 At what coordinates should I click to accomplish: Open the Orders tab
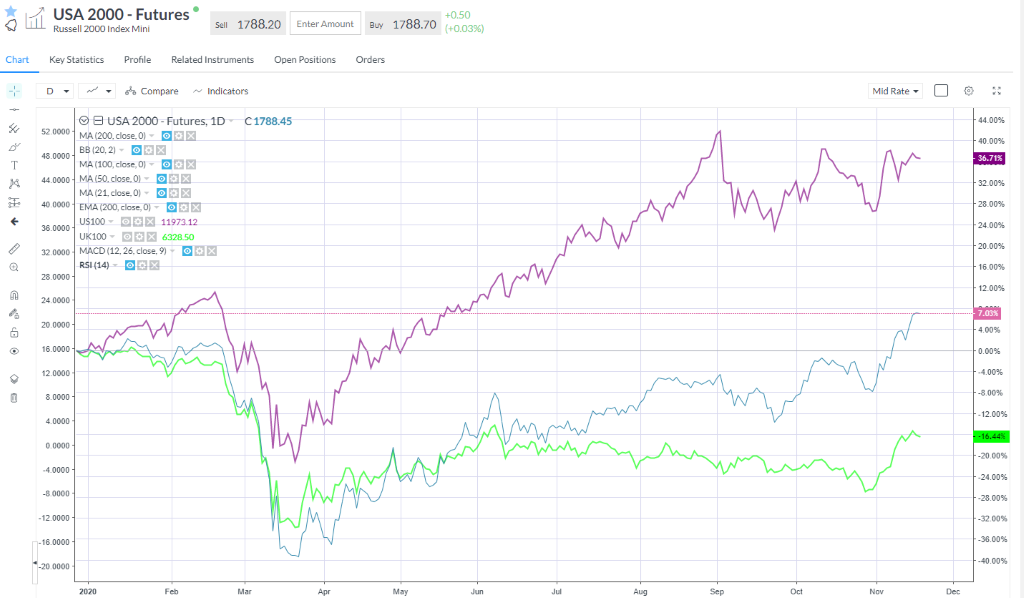370,59
